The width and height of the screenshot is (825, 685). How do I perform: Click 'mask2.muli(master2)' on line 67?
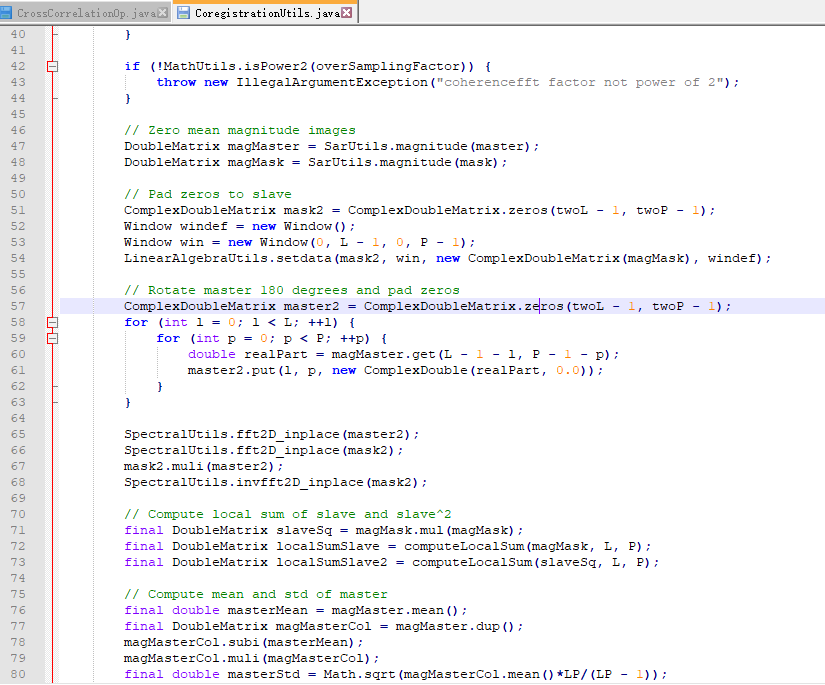tap(204, 466)
